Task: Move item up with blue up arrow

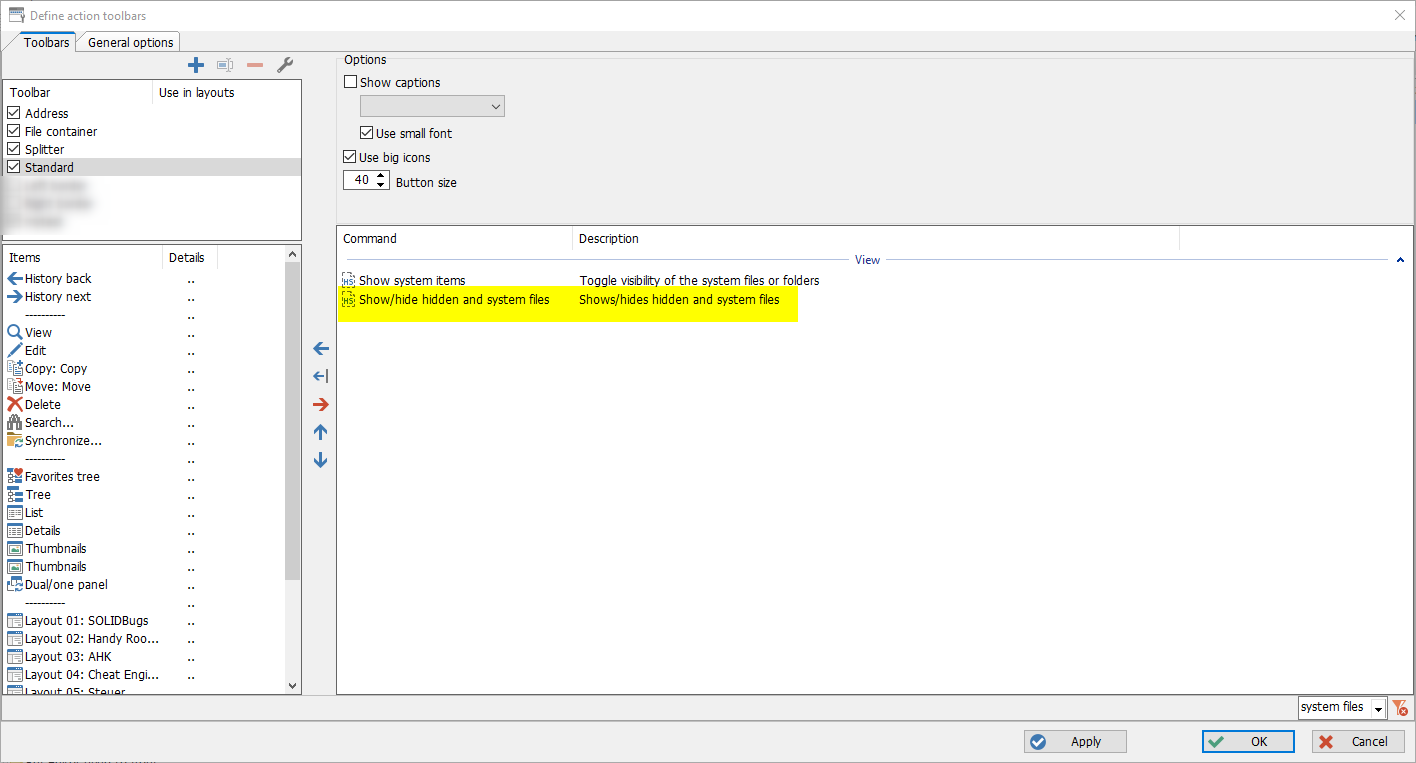Action: (321, 432)
